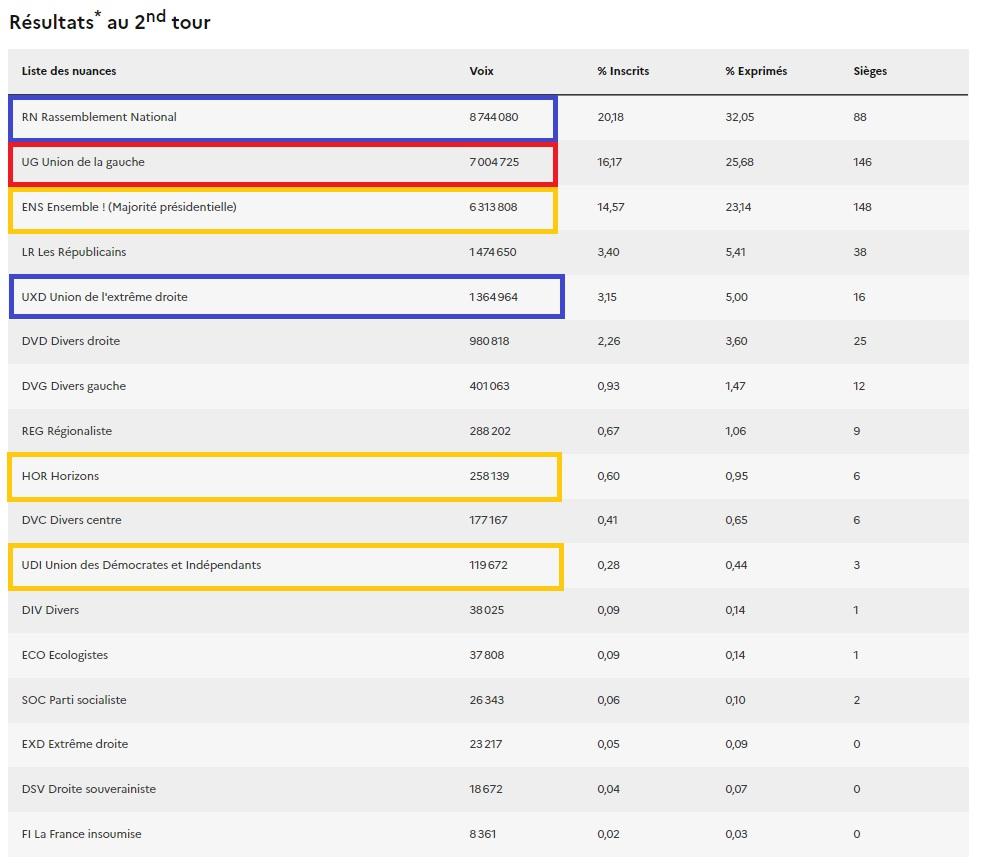
Task: Select the "FI La France insoumise" label
Action: pyautogui.click(x=81, y=835)
